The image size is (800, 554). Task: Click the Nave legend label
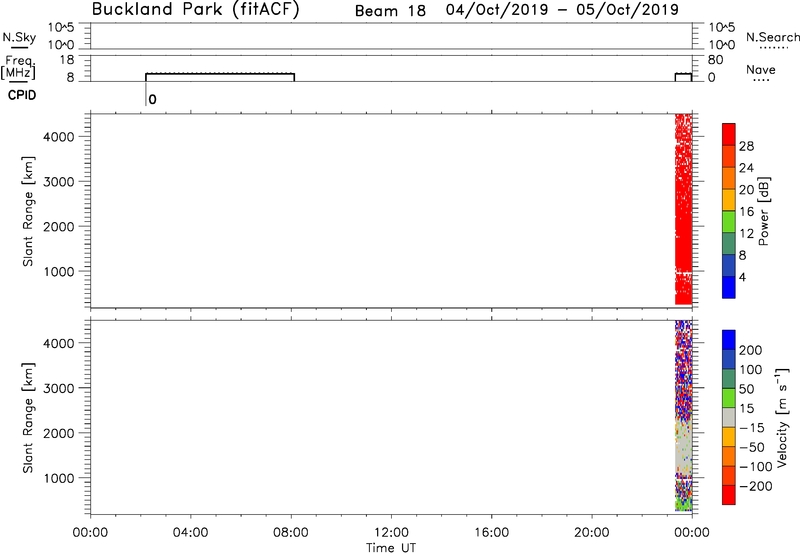pyautogui.click(x=761, y=69)
